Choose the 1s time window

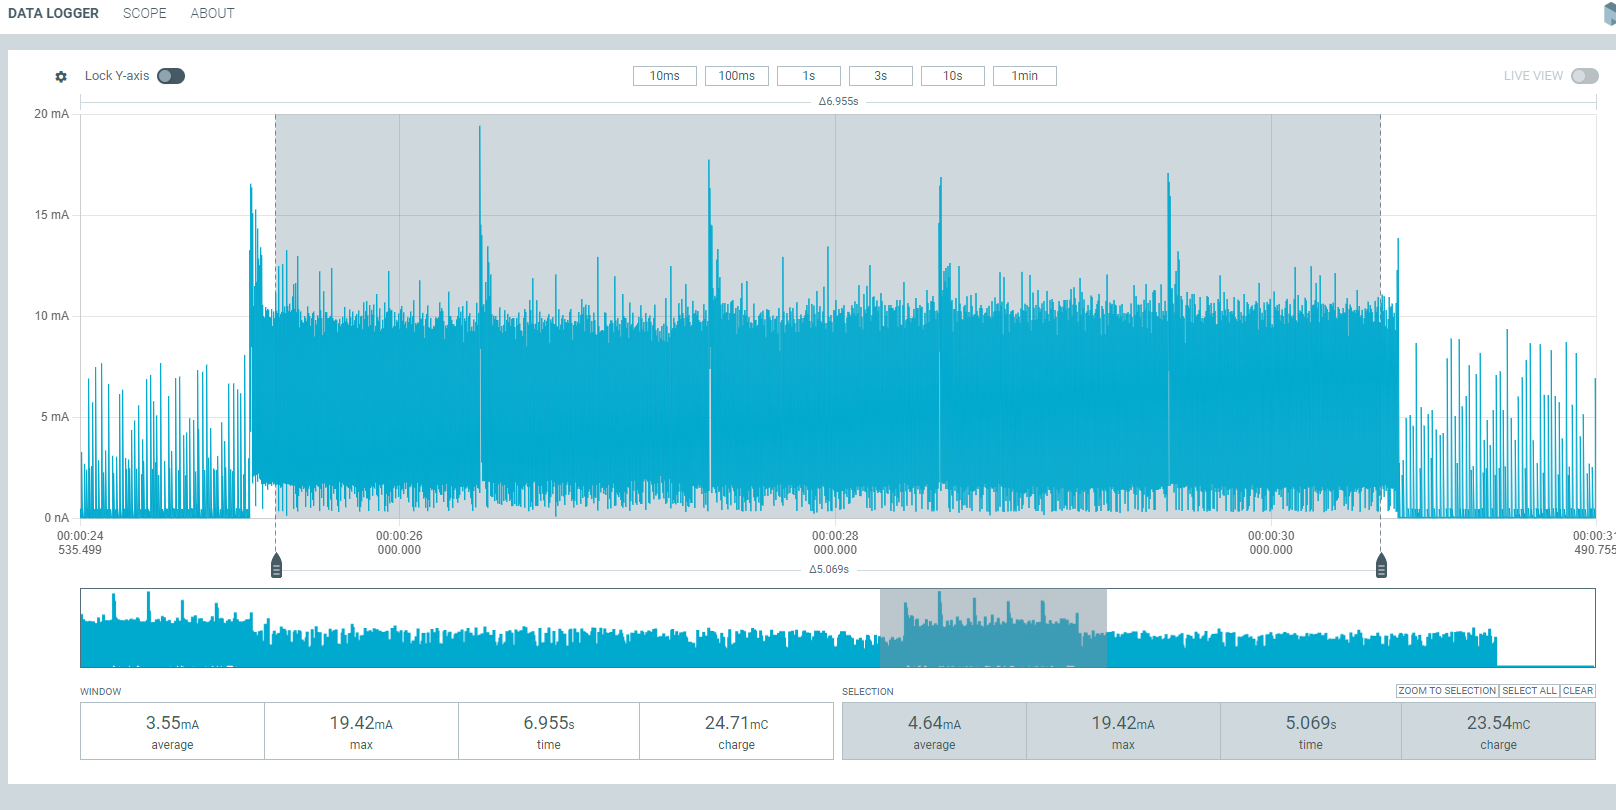click(809, 76)
